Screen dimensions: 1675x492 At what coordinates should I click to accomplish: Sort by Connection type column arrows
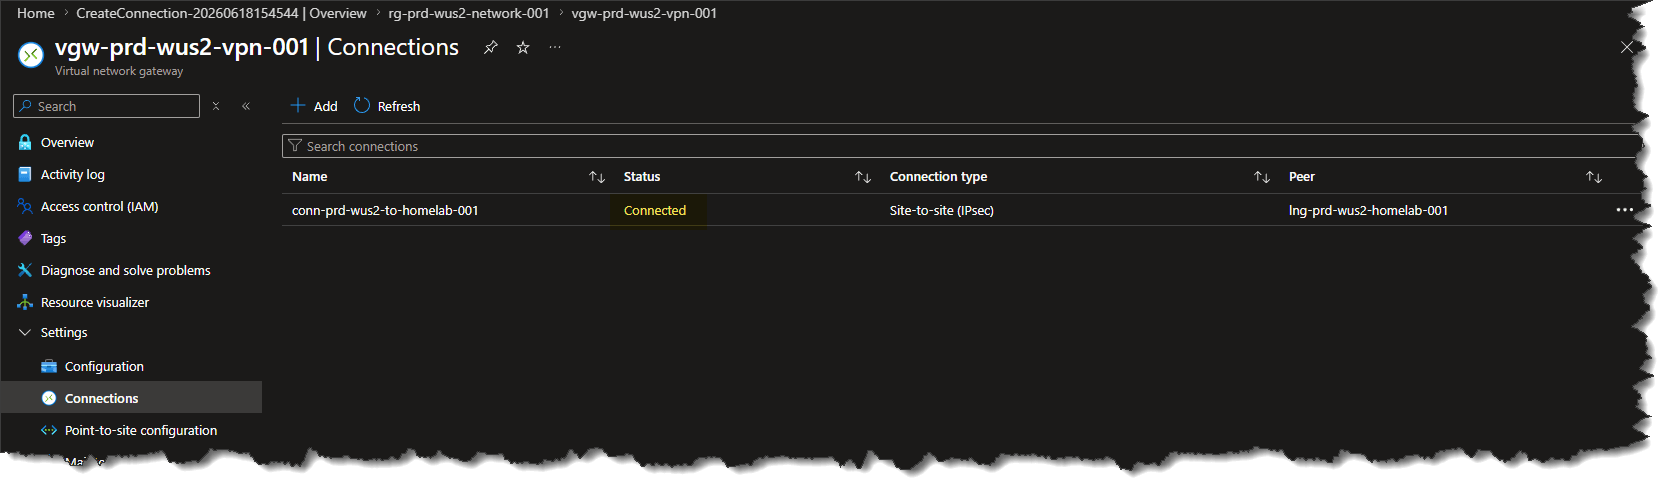(1262, 177)
